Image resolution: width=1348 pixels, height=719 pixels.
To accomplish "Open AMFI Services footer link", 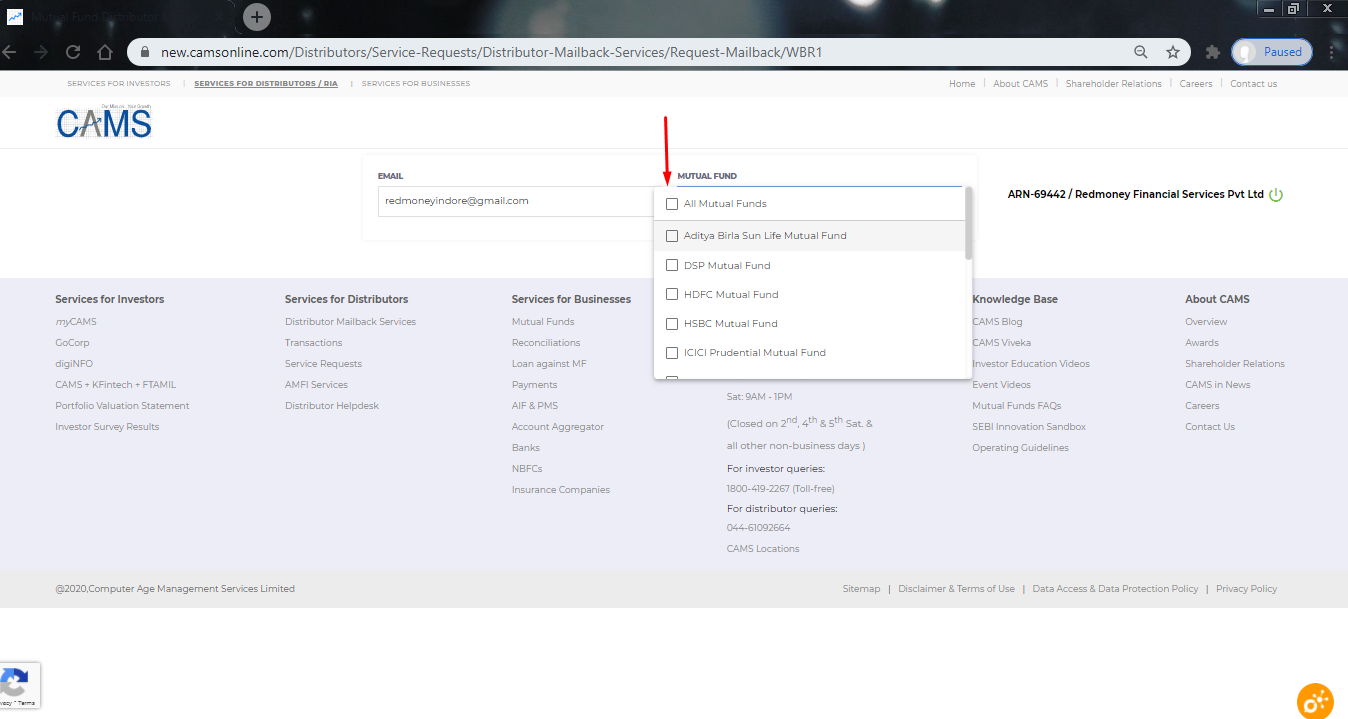I will pyautogui.click(x=316, y=385).
